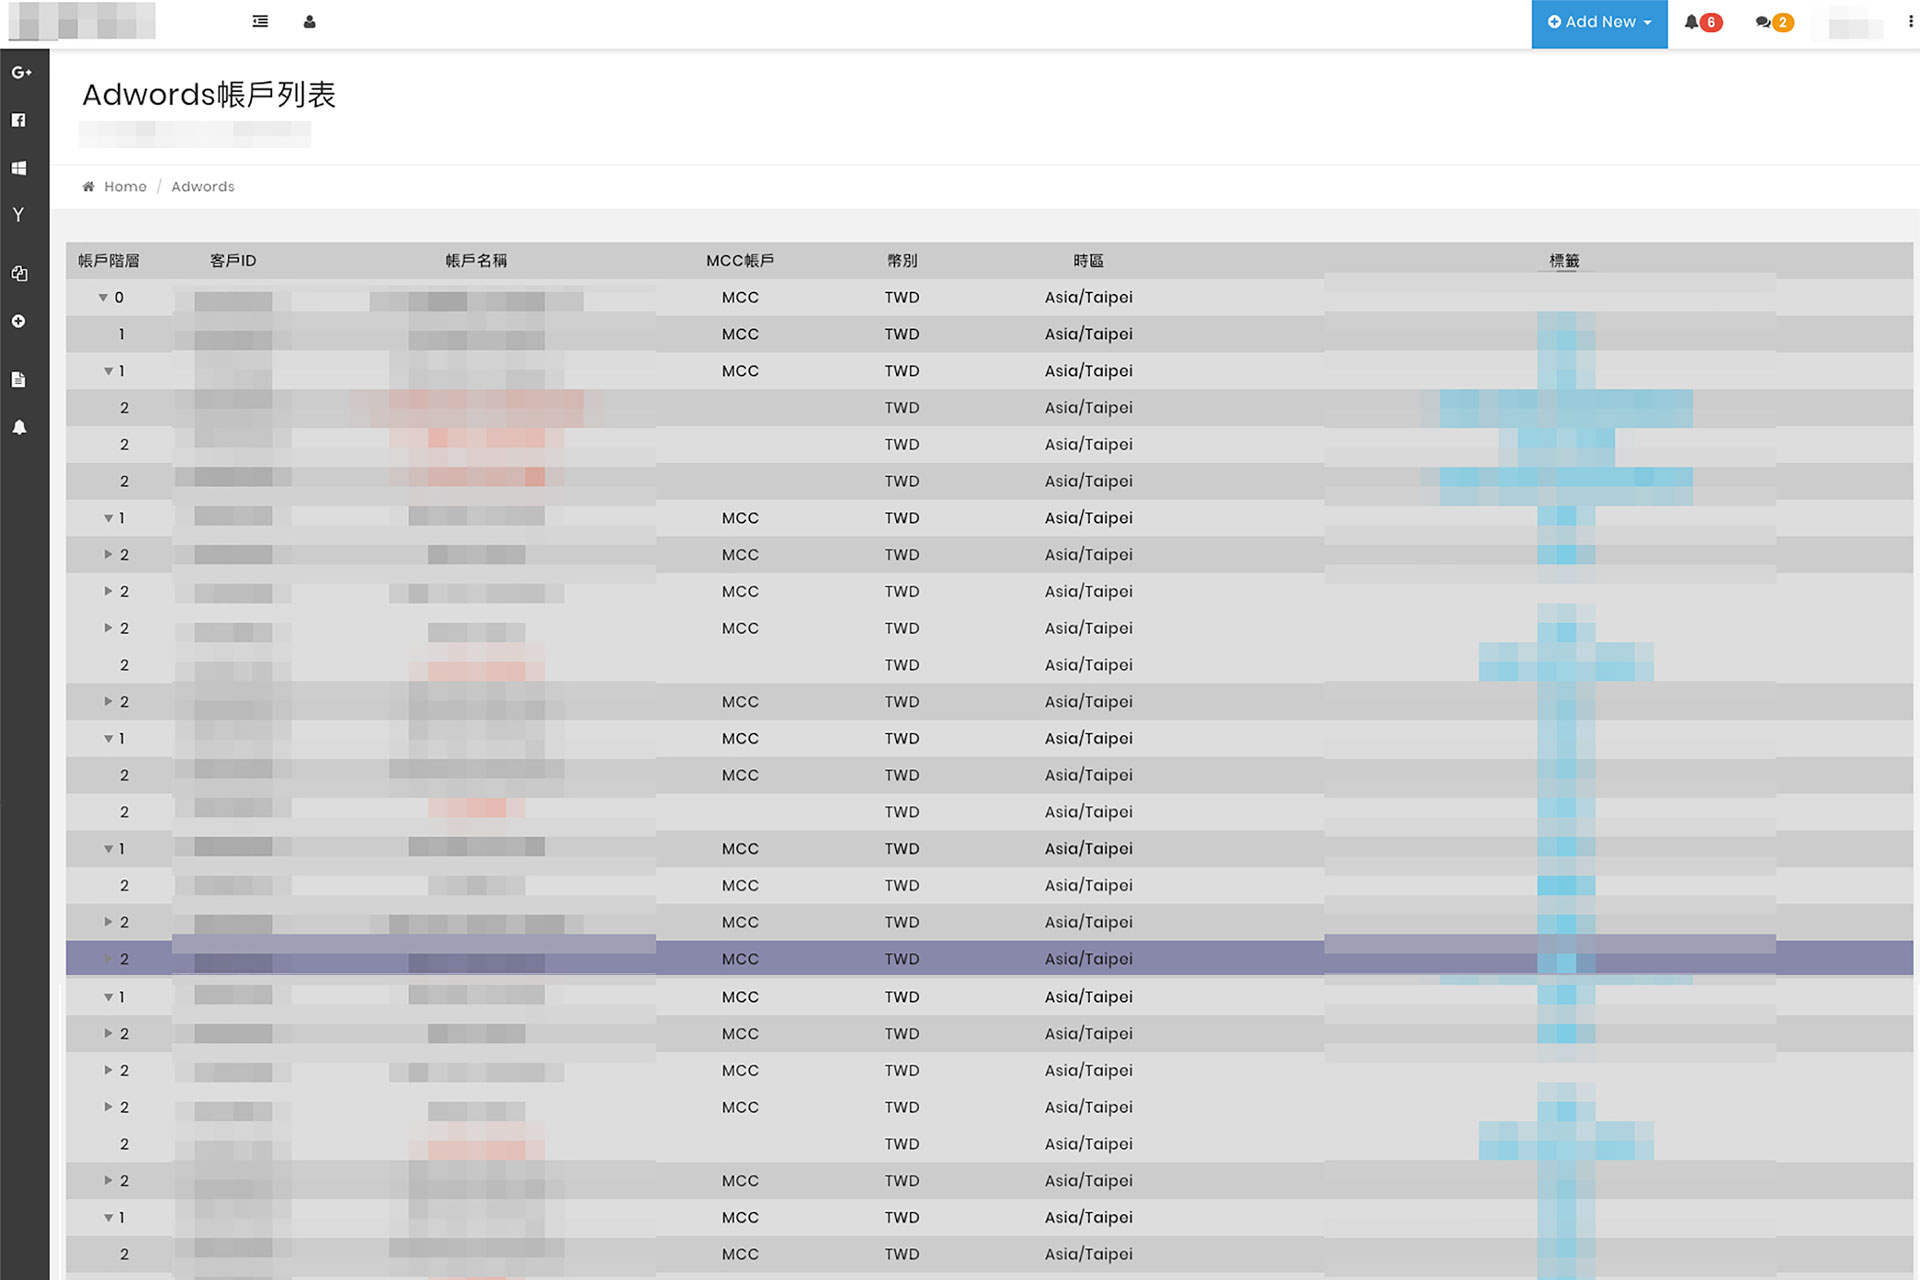Click the plus circle sidebar icon

tap(18, 321)
